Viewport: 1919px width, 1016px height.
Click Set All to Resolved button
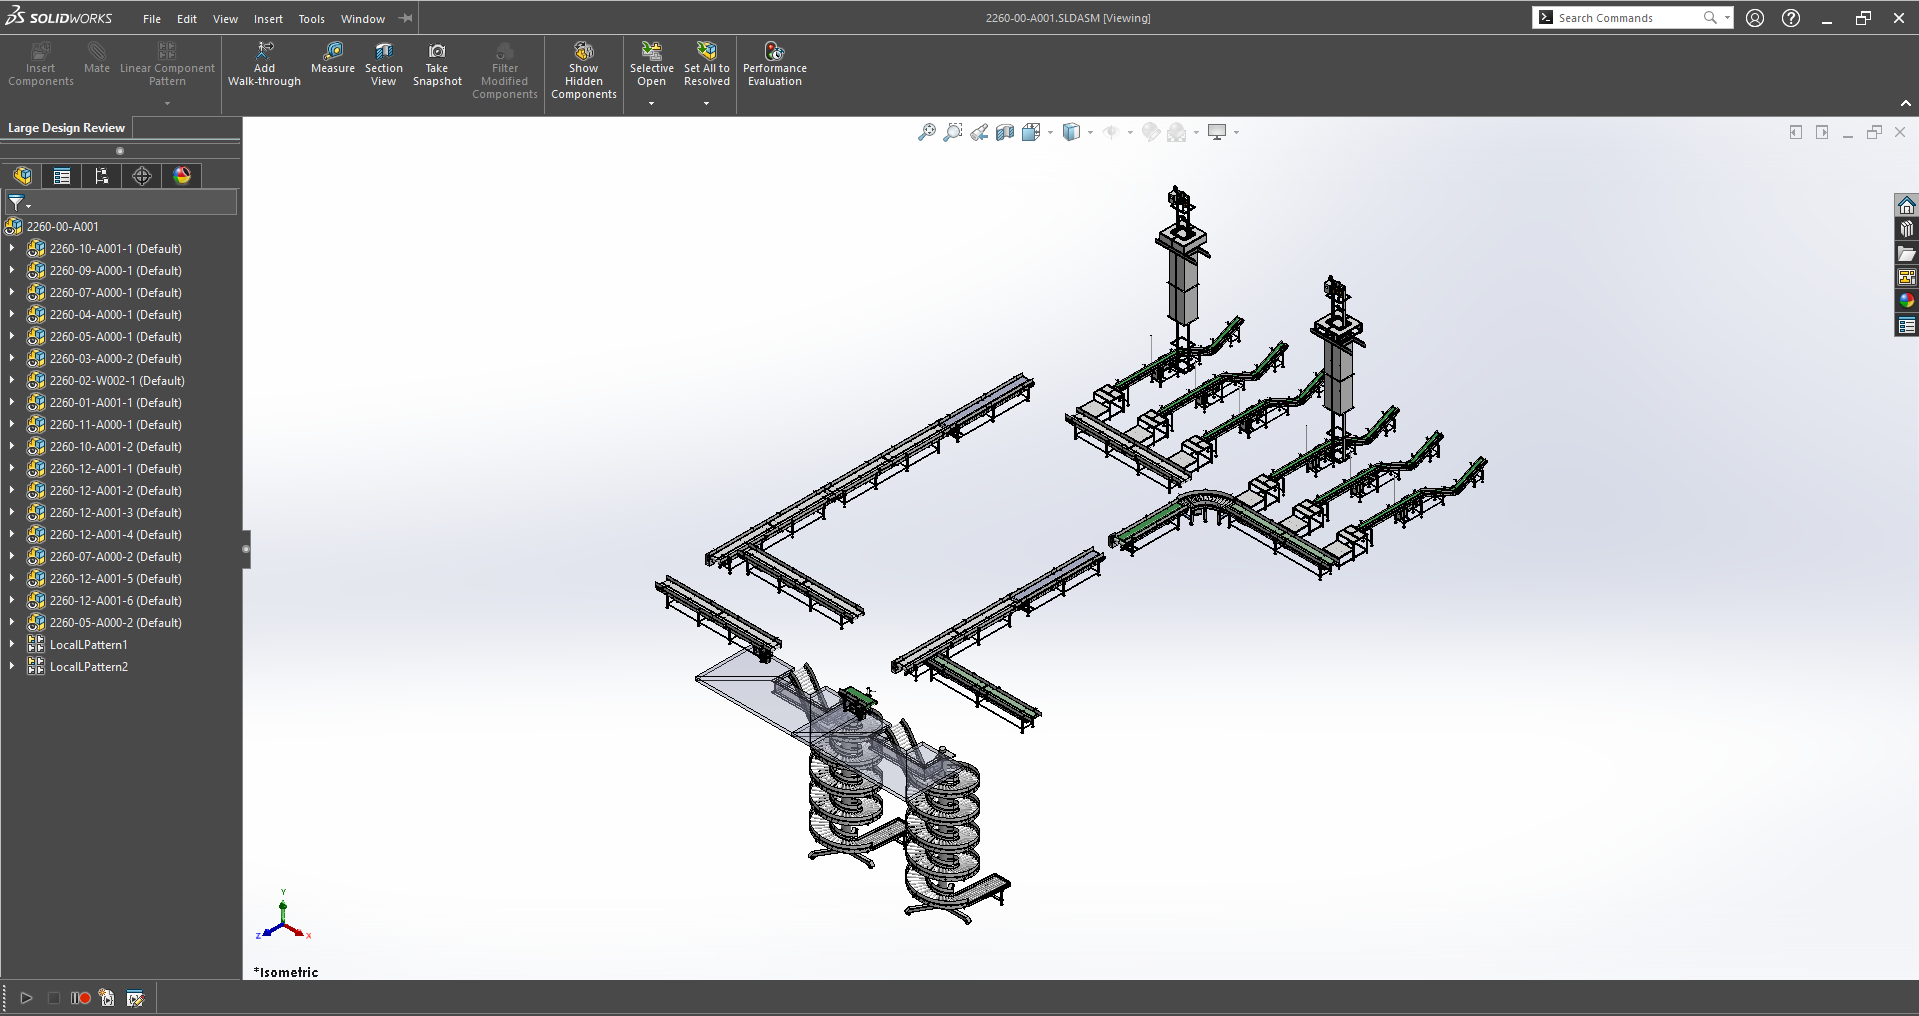706,52
